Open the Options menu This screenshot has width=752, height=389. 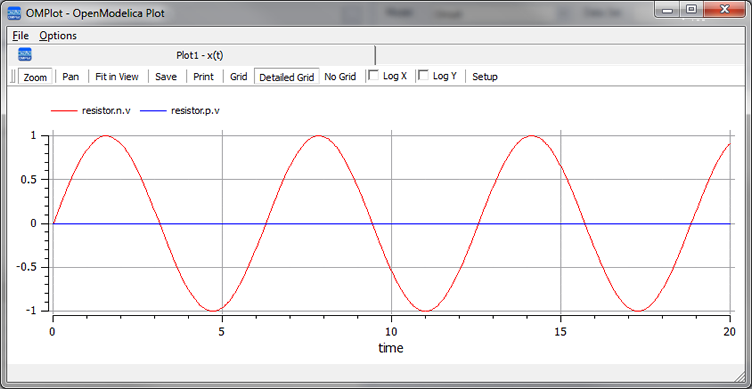[x=58, y=35]
